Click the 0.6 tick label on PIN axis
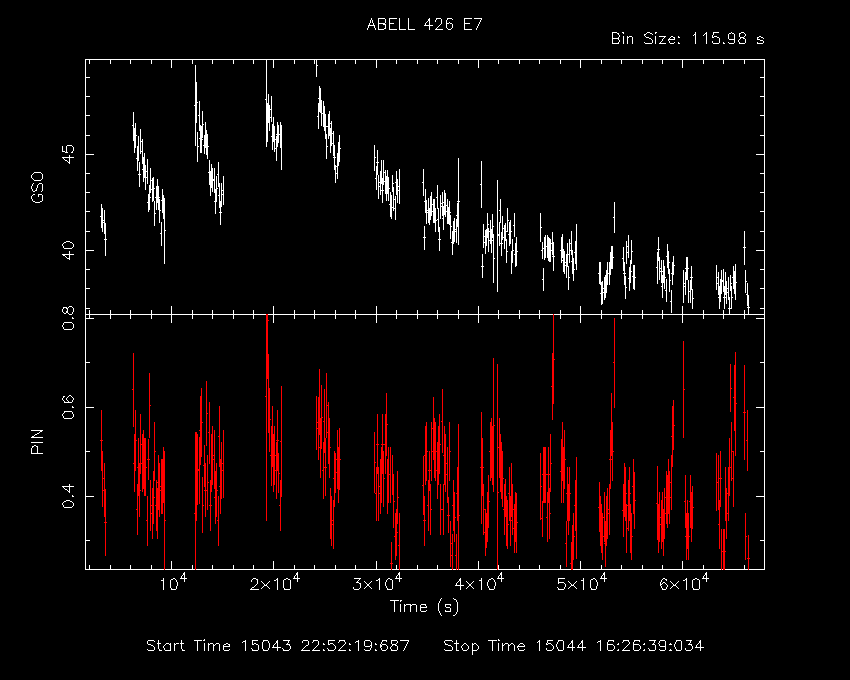850x680 pixels. pyautogui.click(x=68, y=407)
